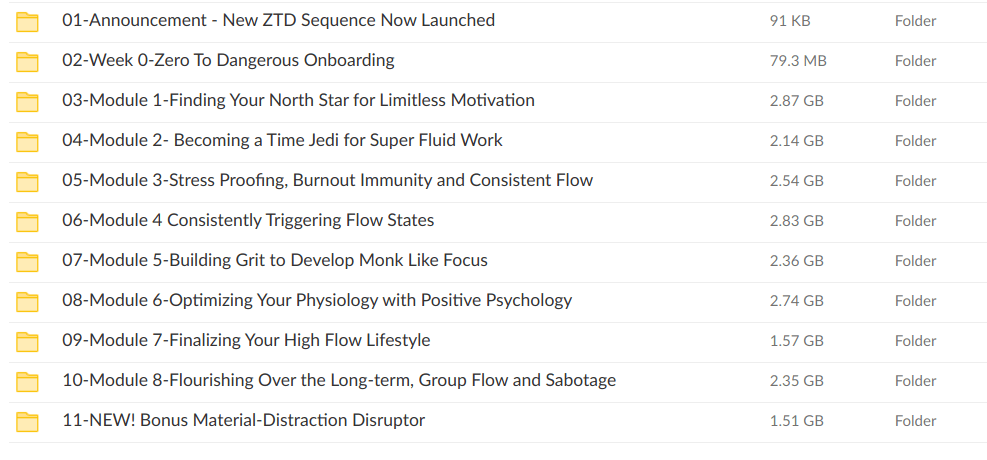Open Finding Your North Star module name

coord(298,100)
